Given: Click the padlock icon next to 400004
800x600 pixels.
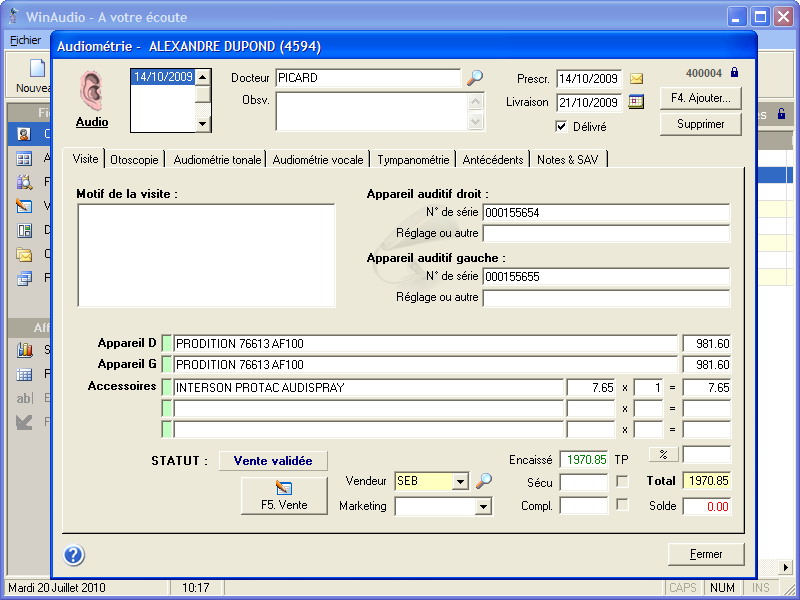Looking at the screenshot, I should coord(734,73).
